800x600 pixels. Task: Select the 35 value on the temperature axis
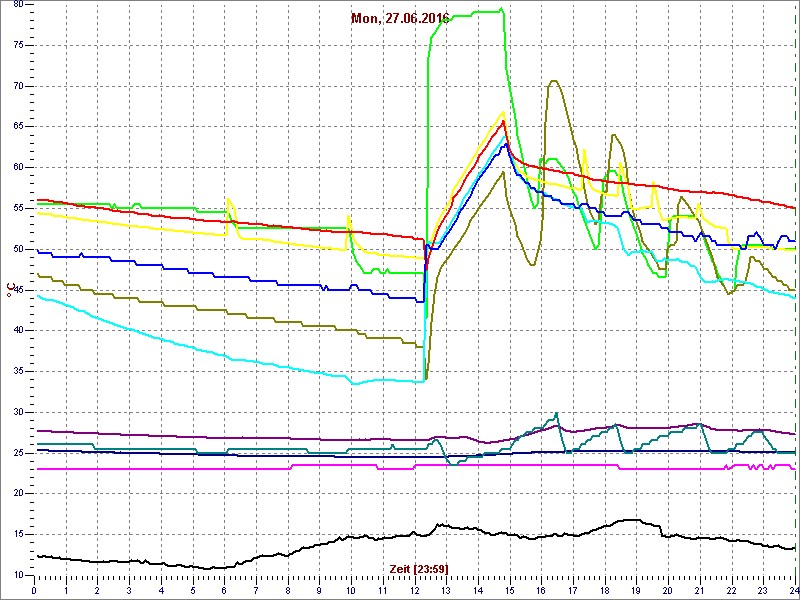(17, 371)
